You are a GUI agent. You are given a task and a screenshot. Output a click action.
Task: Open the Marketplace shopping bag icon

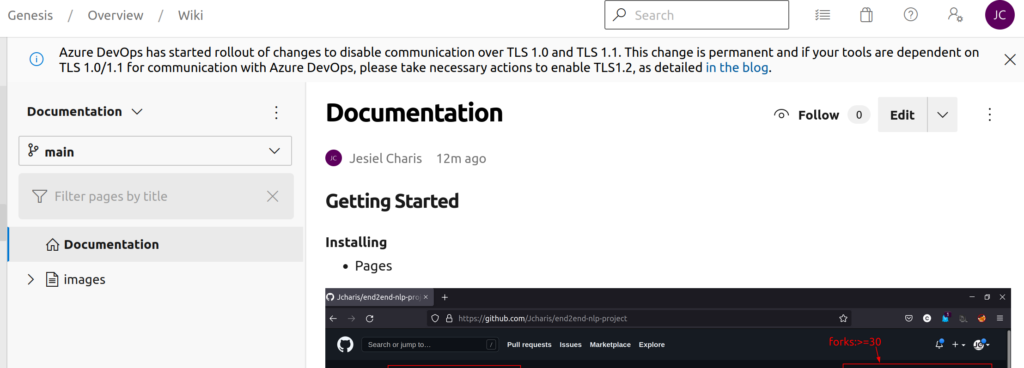866,15
